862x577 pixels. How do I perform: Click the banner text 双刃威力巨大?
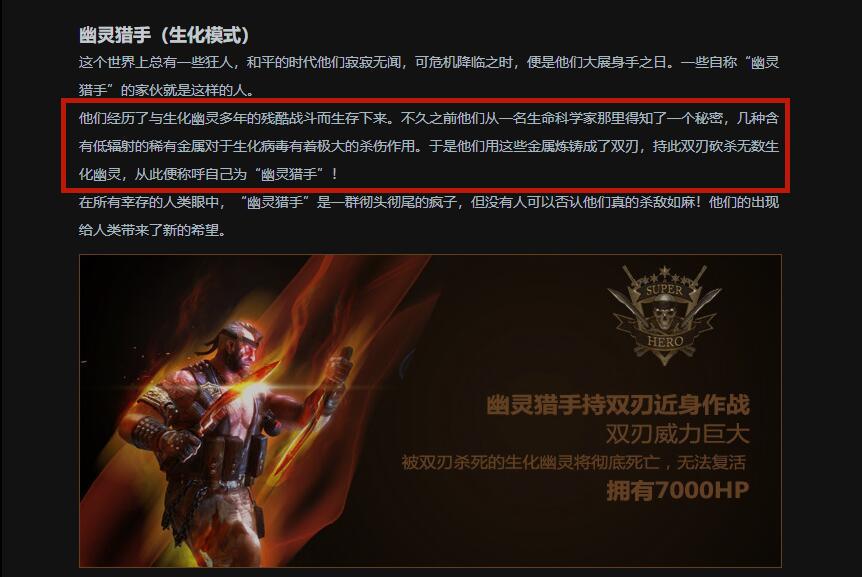[677, 434]
